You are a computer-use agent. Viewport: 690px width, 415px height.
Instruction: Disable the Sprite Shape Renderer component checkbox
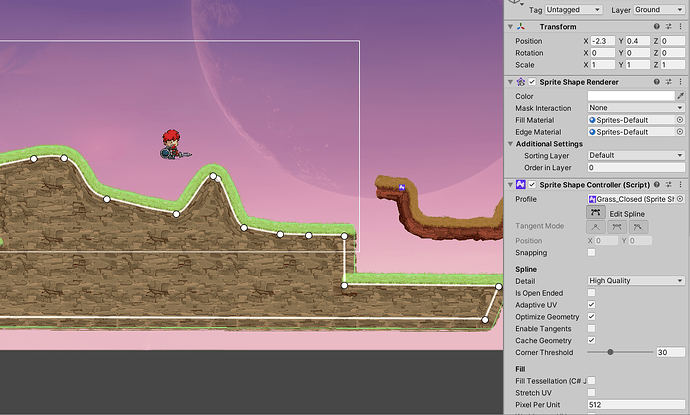[532, 82]
